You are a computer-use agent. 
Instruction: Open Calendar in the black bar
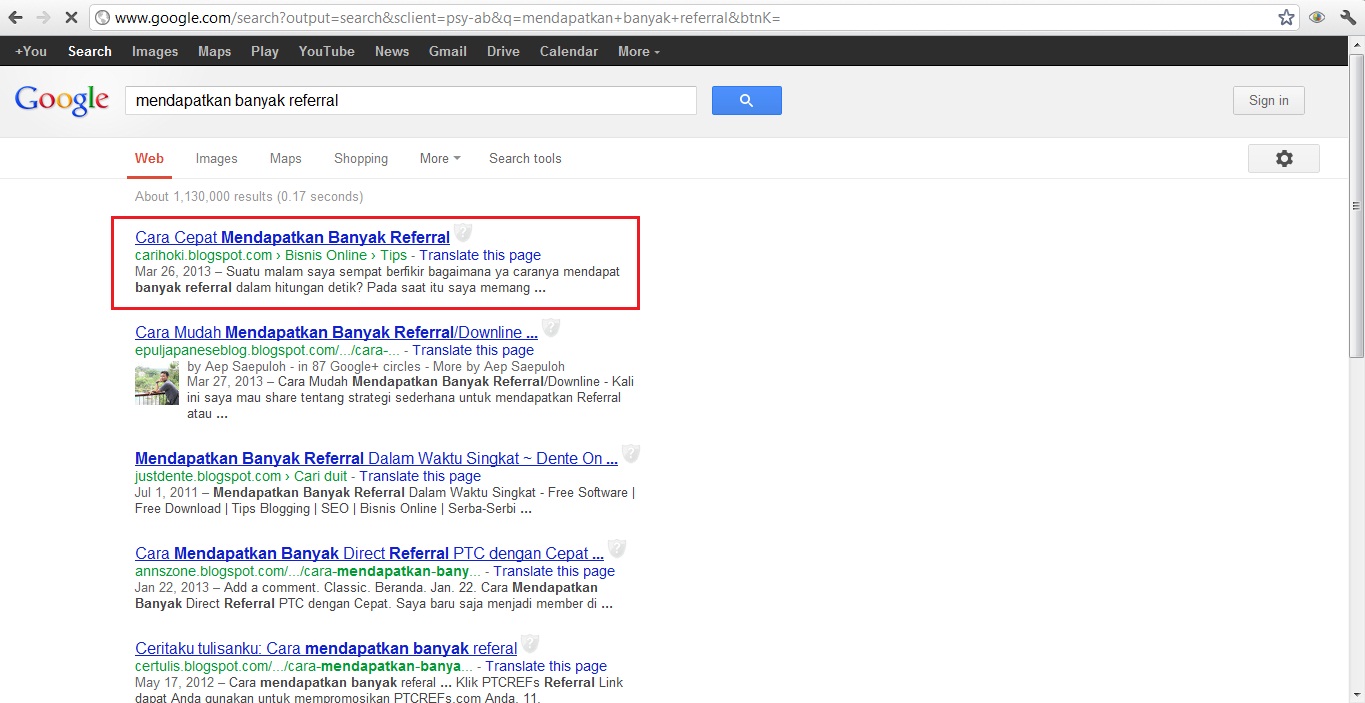[569, 51]
